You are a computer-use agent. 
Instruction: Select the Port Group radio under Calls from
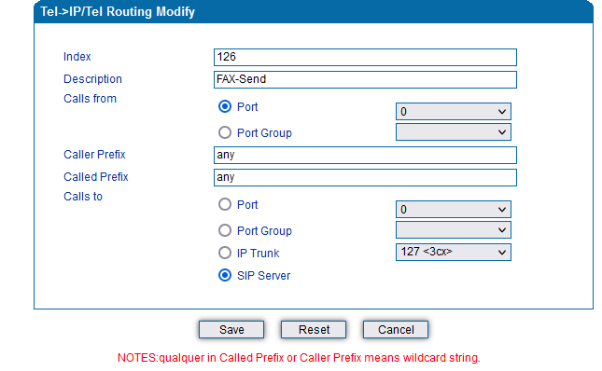(x=225, y=132)
